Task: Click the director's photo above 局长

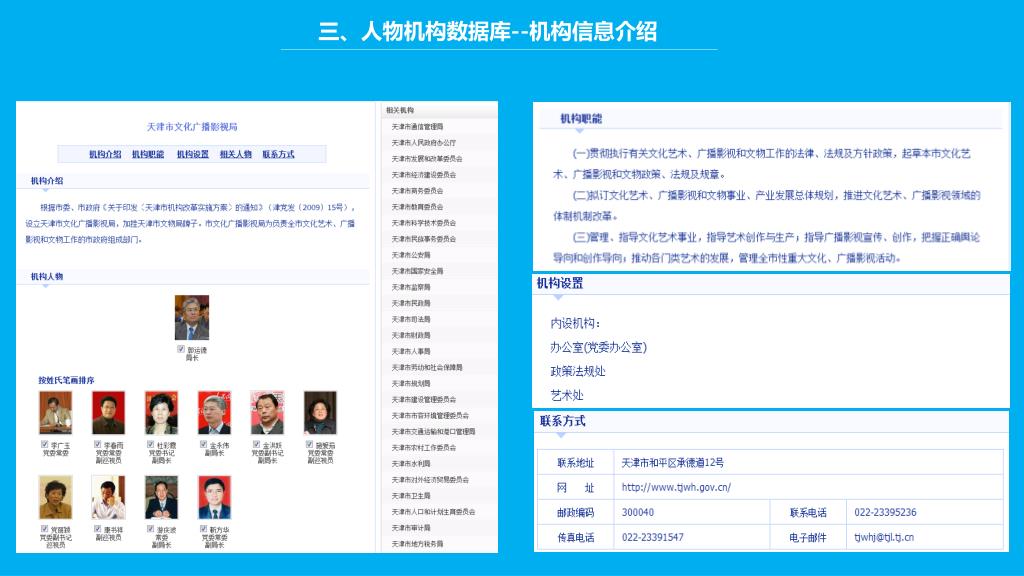Action: pyautogui.click(x=191, y=318)
